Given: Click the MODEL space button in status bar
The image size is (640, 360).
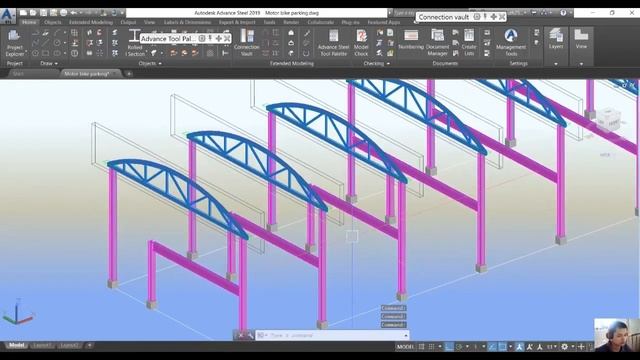Looking at the screenshot, I should (405, 347).
